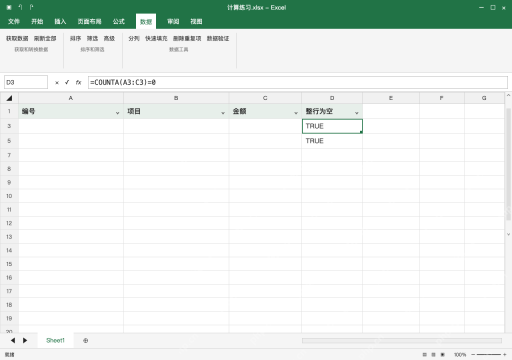Click the 100% zoom level
This screenshot has height=360, width=512.
[460, 355]
